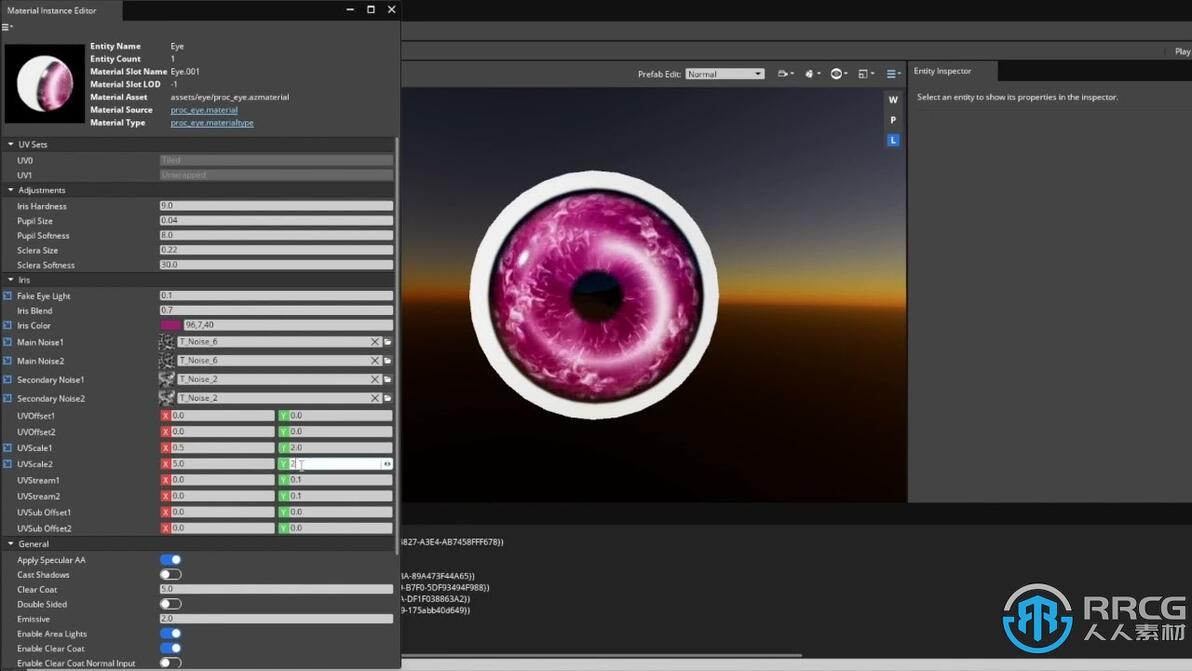Collapse the Iris section
Image resolution: width=1192 pixels, height=671 pixels.
(x=11, y=280)
